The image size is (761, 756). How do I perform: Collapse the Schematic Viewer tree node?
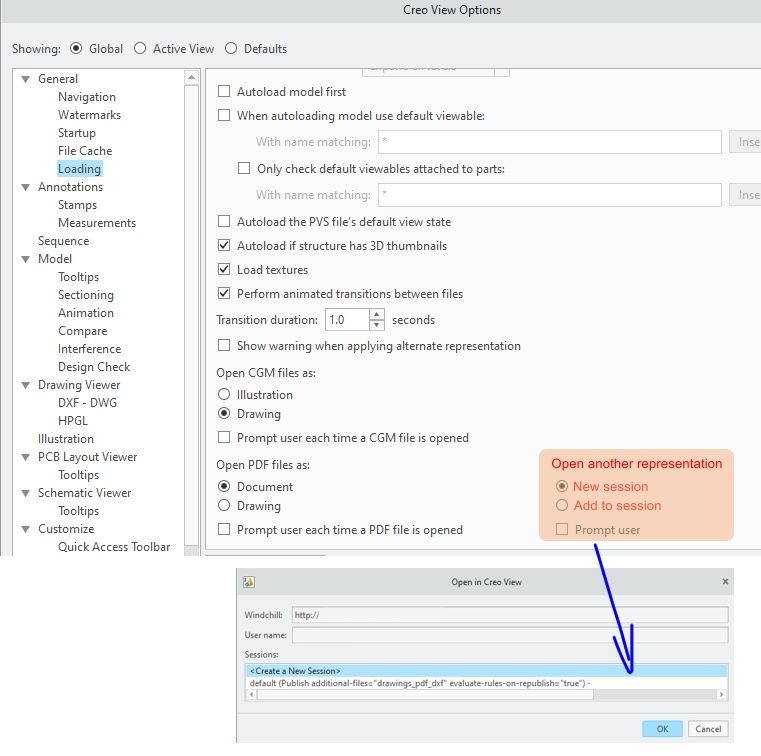tap(26, 493)
